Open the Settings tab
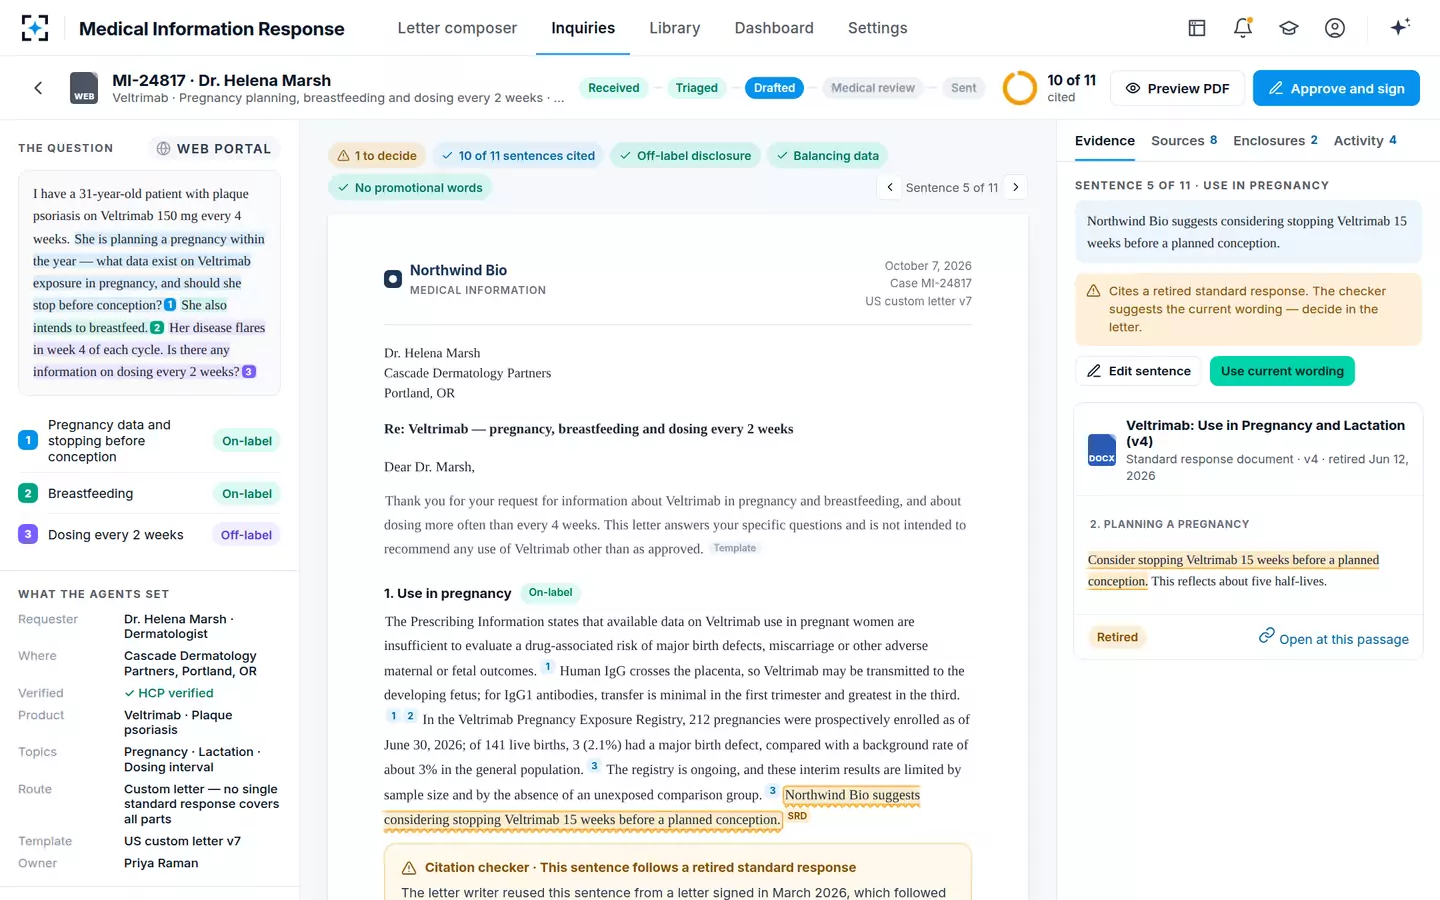The width and height of the screenshot is (1440, 900). click(x=878, y=28)
